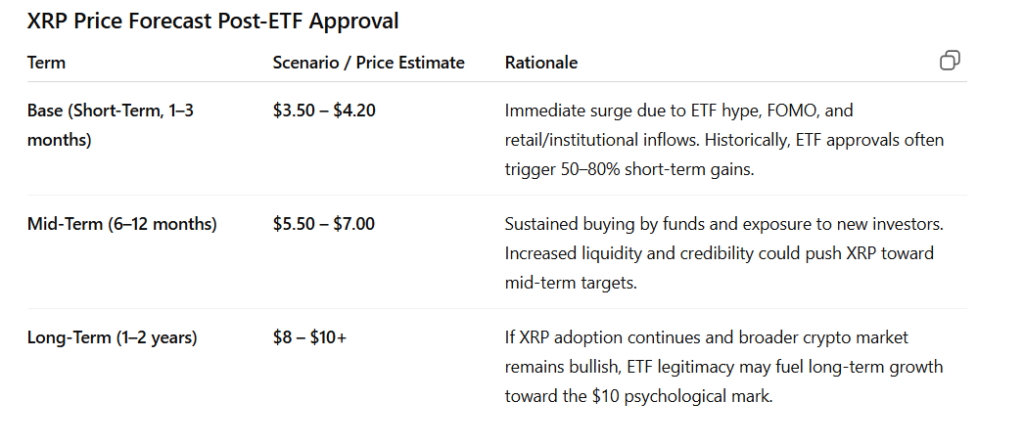
Task: Click the $5.50 – $7.00 price estimate
Action: tap(324, 223)
